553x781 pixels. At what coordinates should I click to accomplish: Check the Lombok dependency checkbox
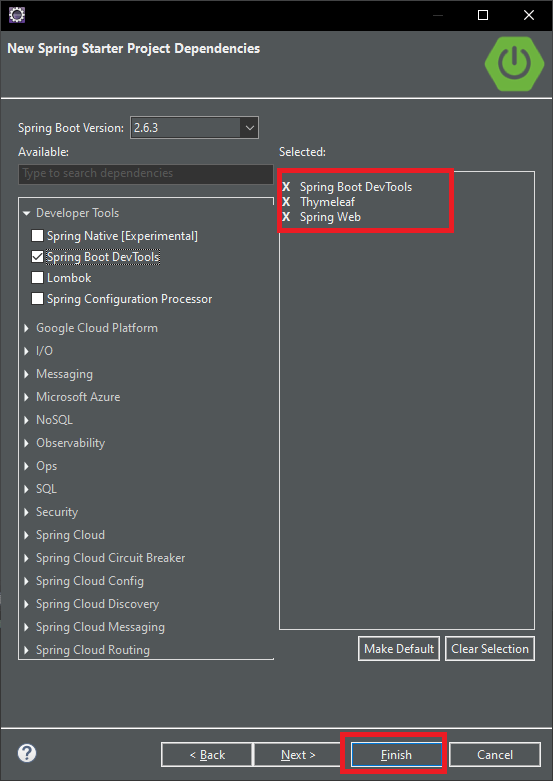(37, 277)
